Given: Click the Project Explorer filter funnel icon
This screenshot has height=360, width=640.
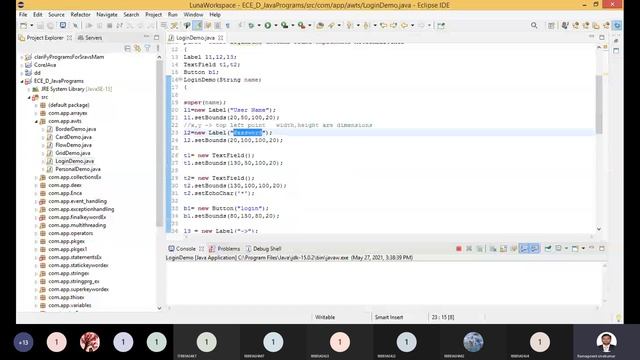Looking at the screenshot, I should (x=147, y=49).
